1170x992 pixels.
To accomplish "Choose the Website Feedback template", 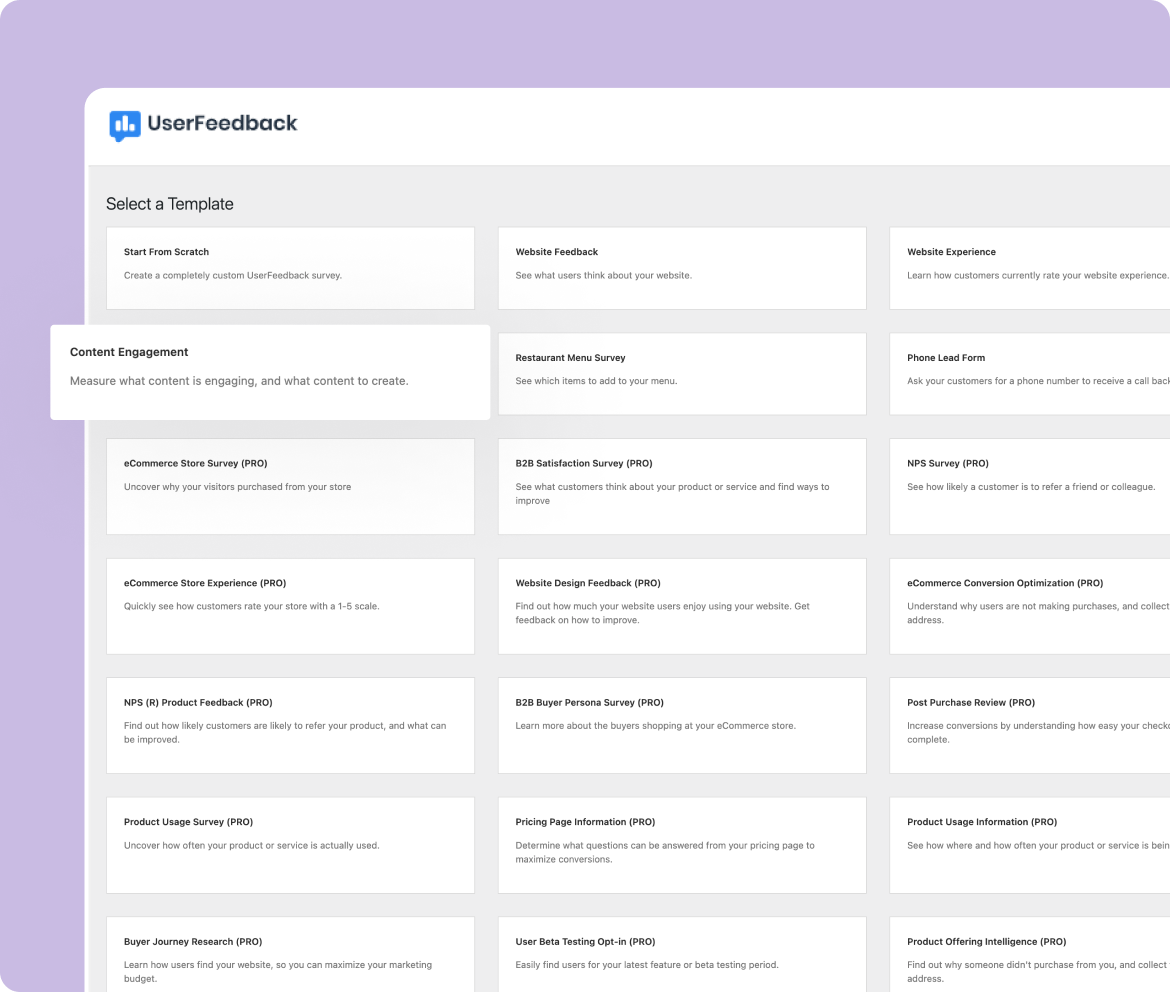I will pyautogui.click(x=682, y=268).
